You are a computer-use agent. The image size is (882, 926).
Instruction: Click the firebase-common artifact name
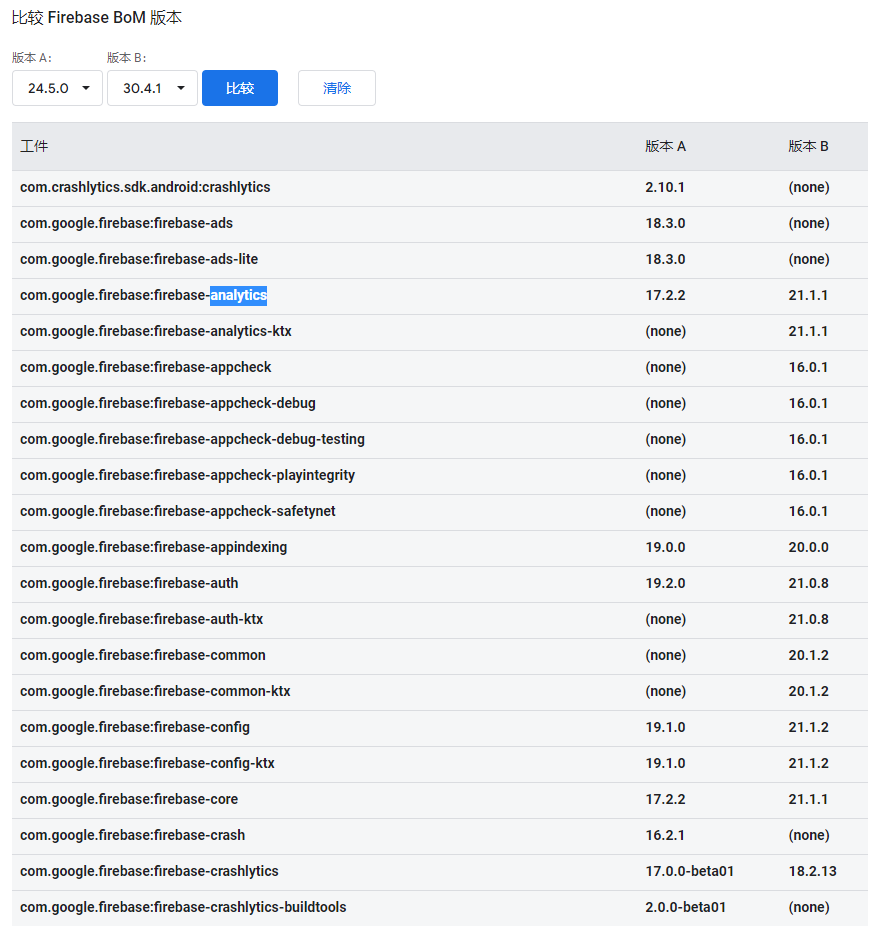(143, 656)
